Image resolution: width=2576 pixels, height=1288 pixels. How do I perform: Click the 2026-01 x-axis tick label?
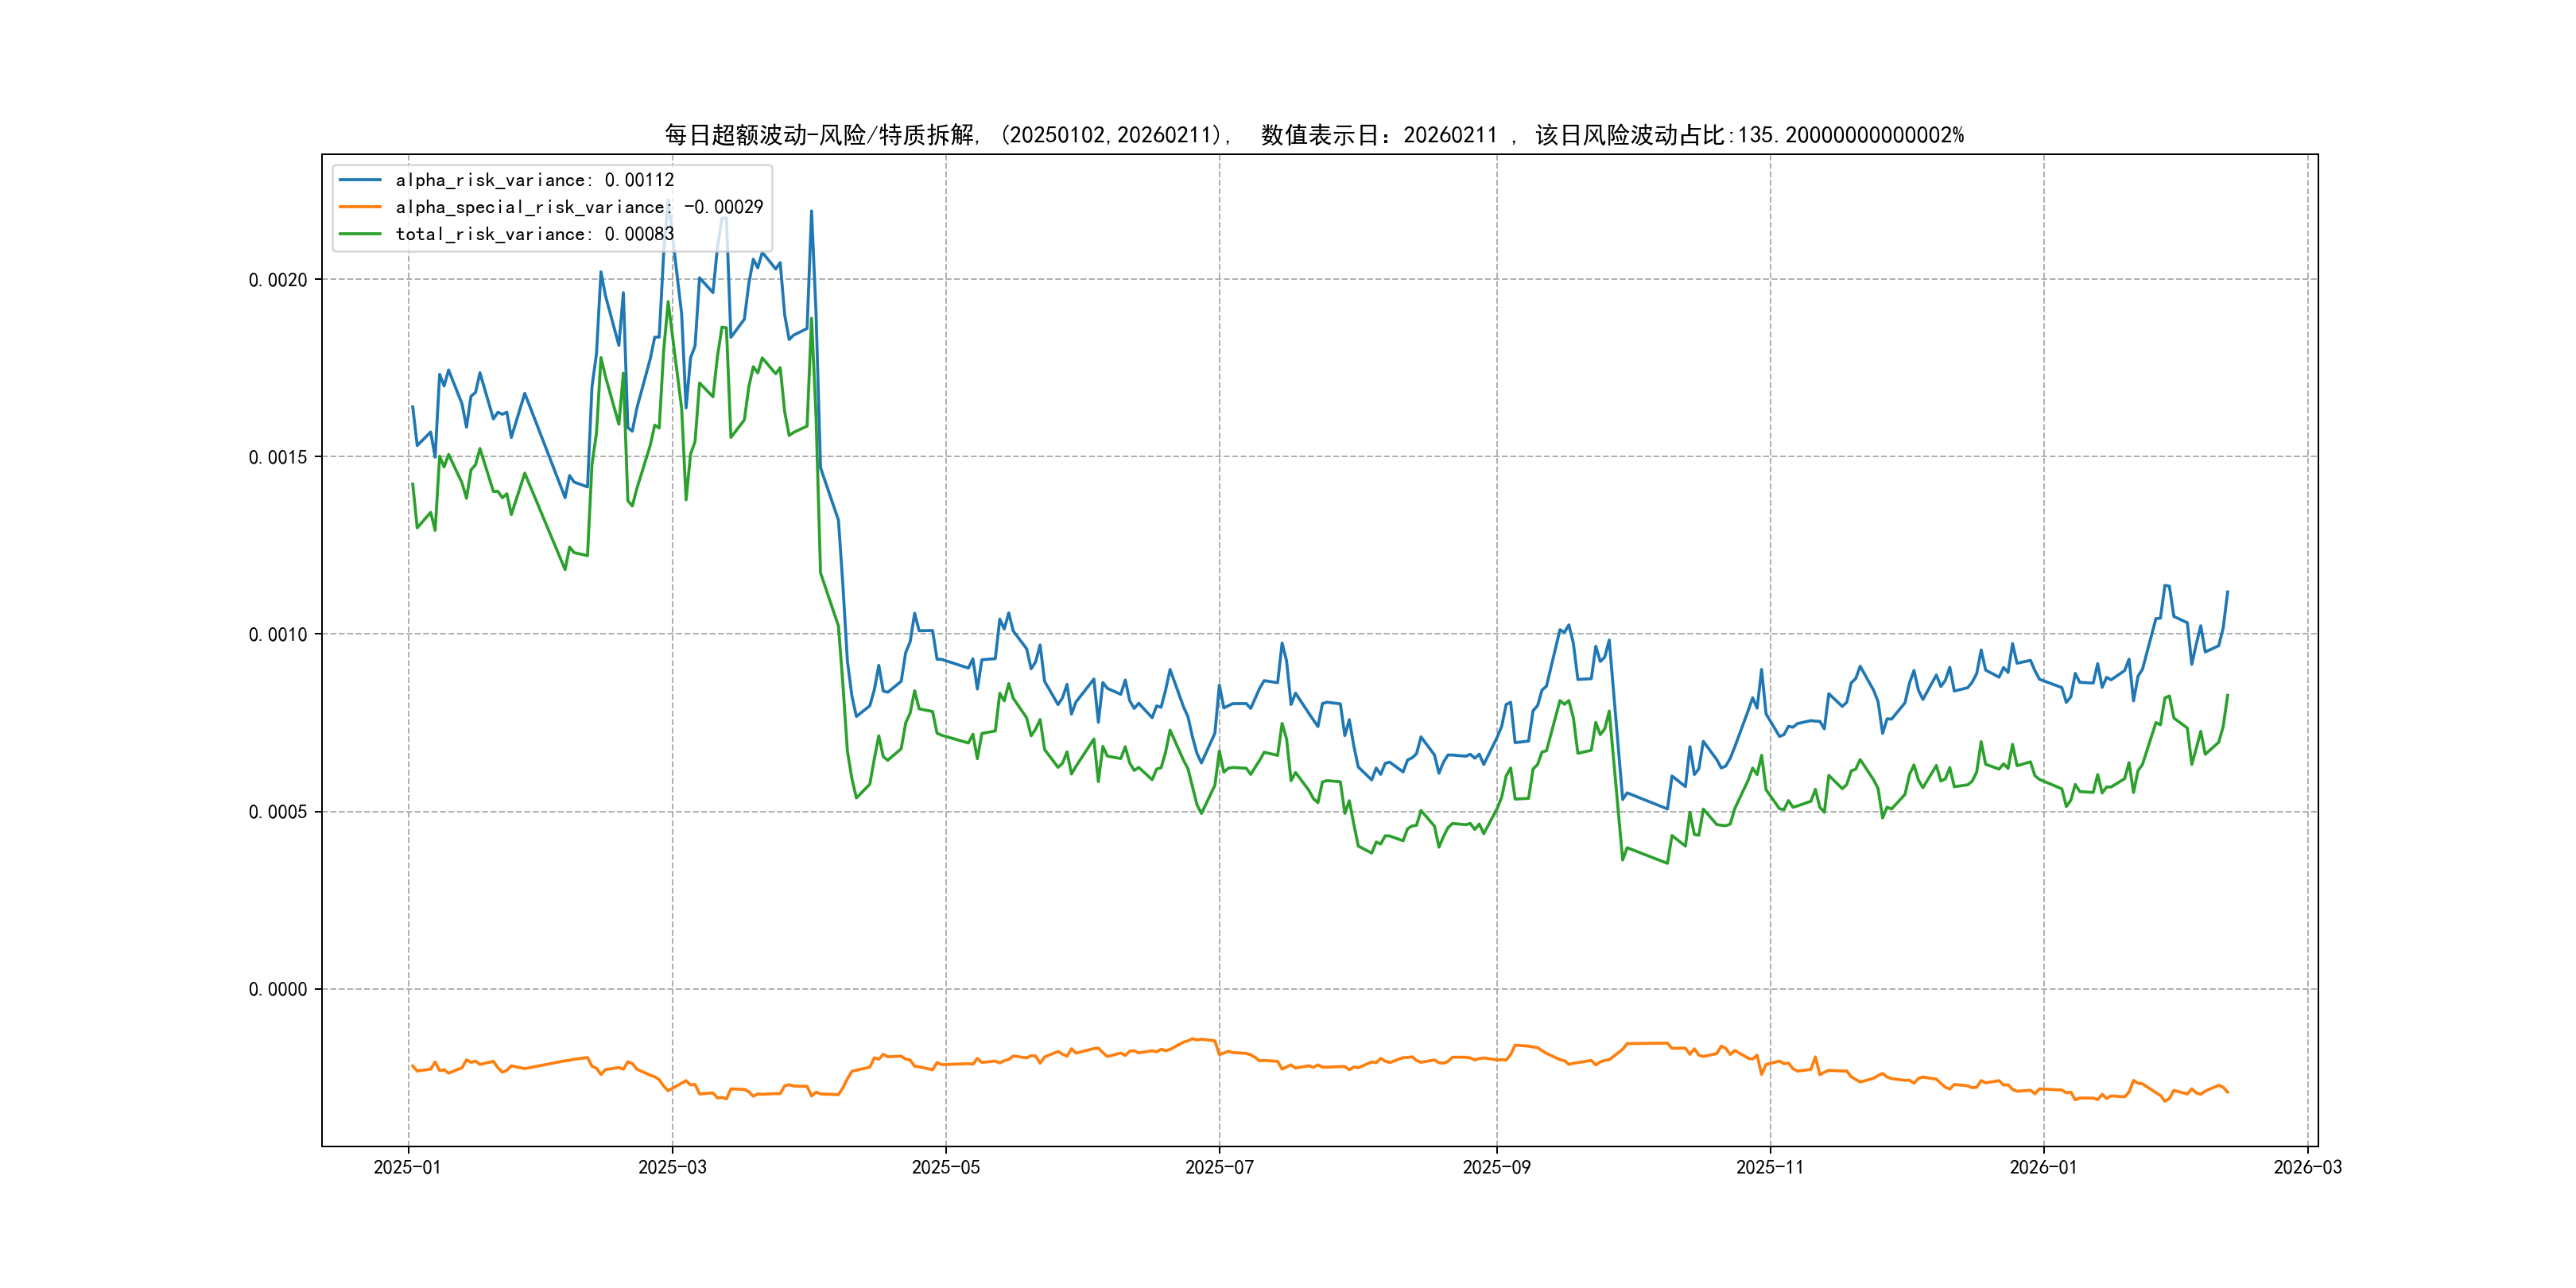[x=2043, y=1167]
